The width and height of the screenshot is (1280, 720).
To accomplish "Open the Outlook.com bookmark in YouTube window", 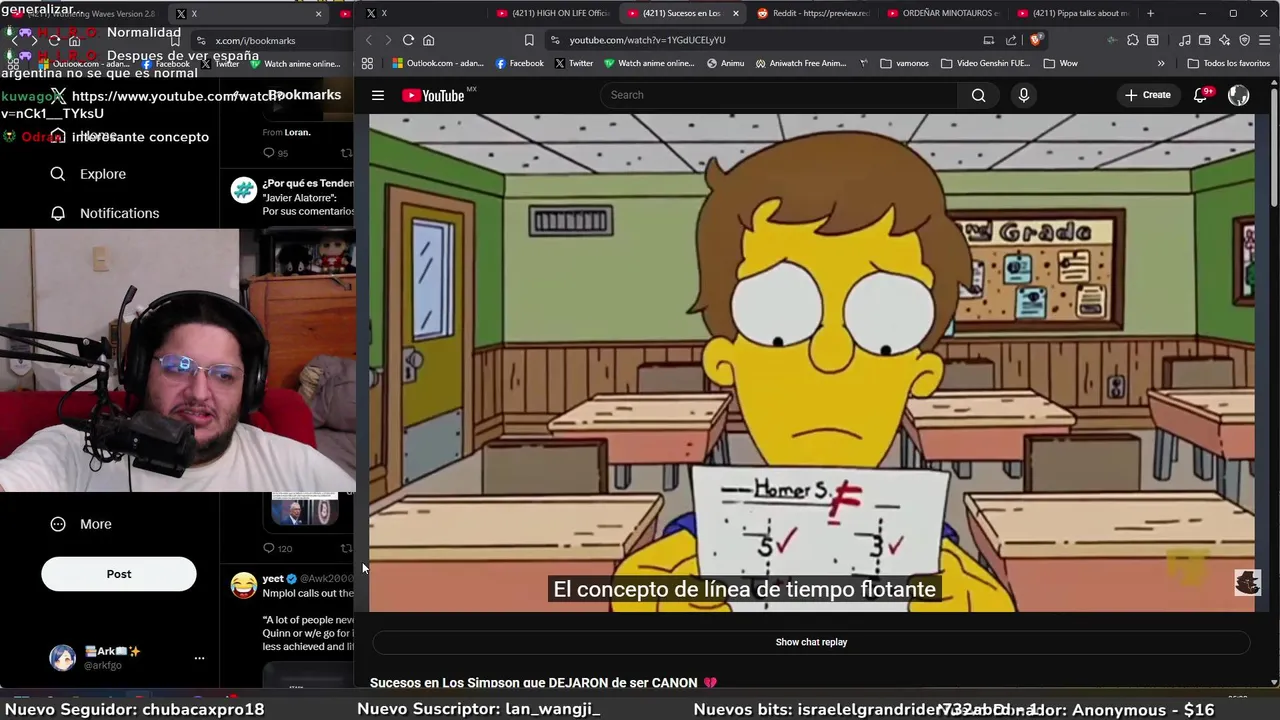I will pos(438,63).
